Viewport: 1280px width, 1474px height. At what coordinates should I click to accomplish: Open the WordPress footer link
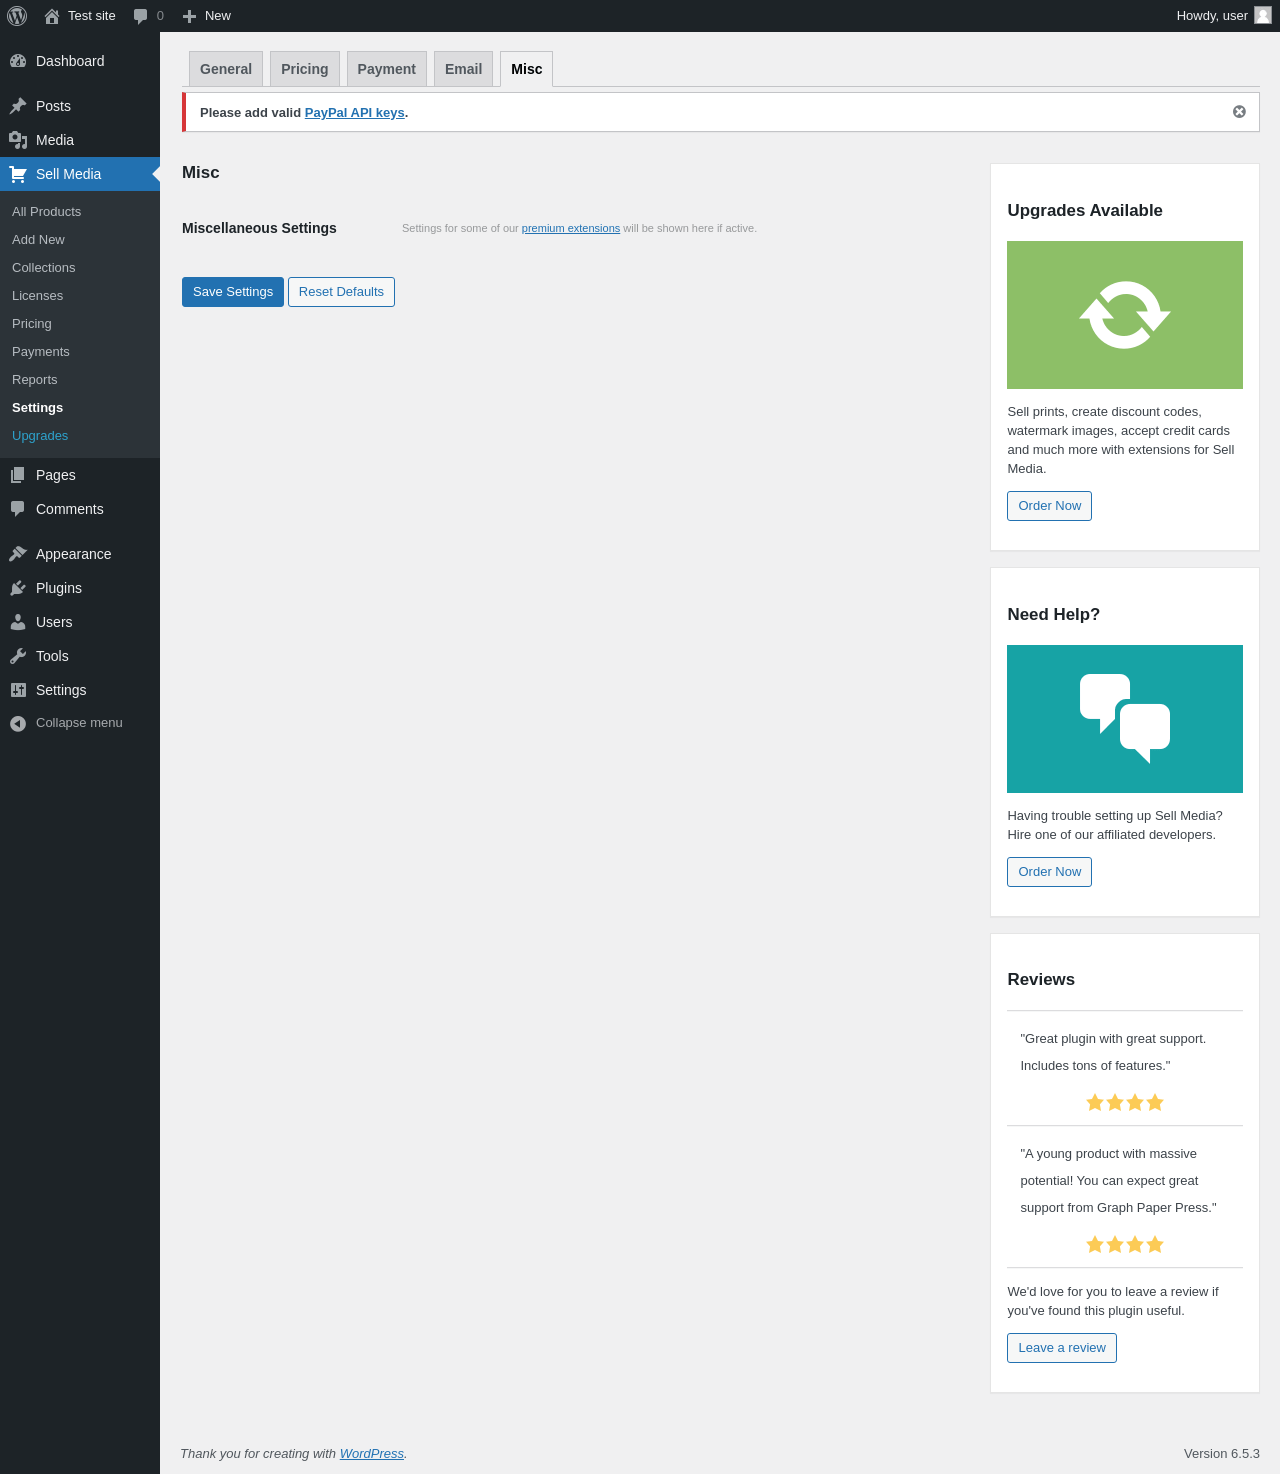coord(372,1454)
